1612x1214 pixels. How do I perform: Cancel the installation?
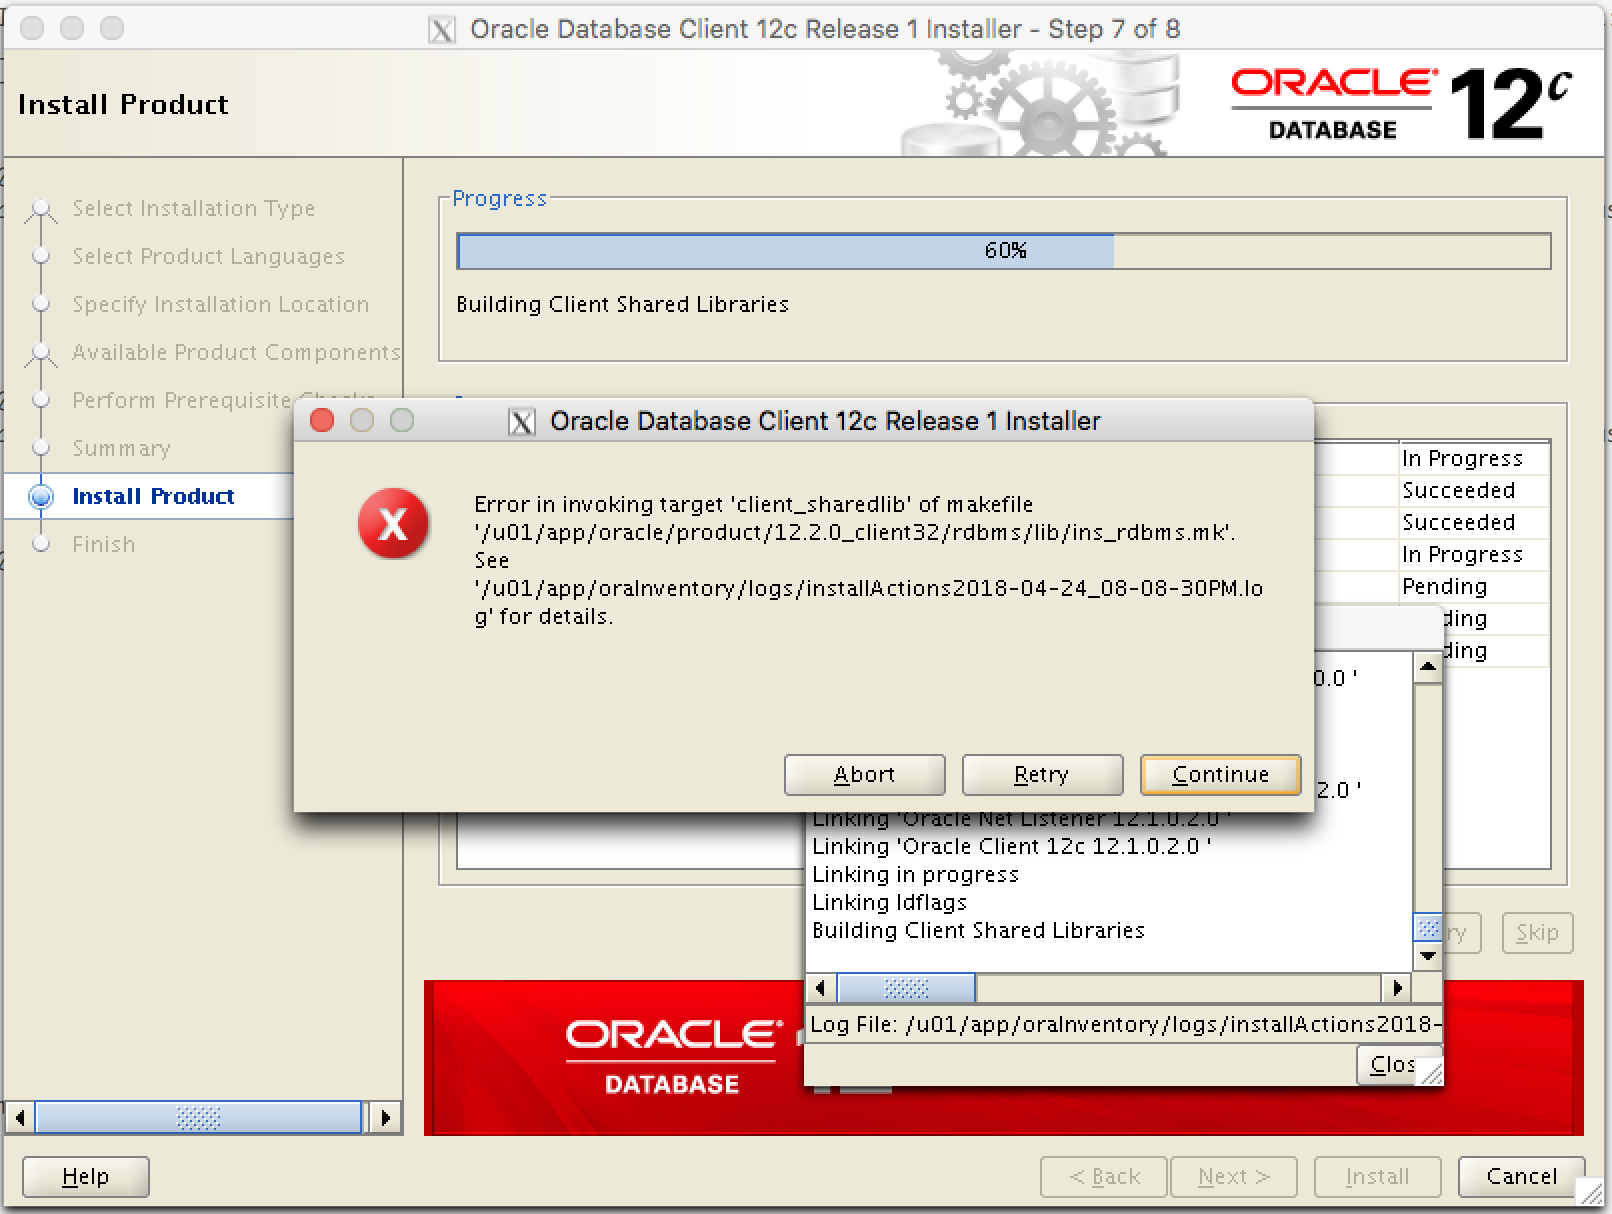point(1520,1177)
